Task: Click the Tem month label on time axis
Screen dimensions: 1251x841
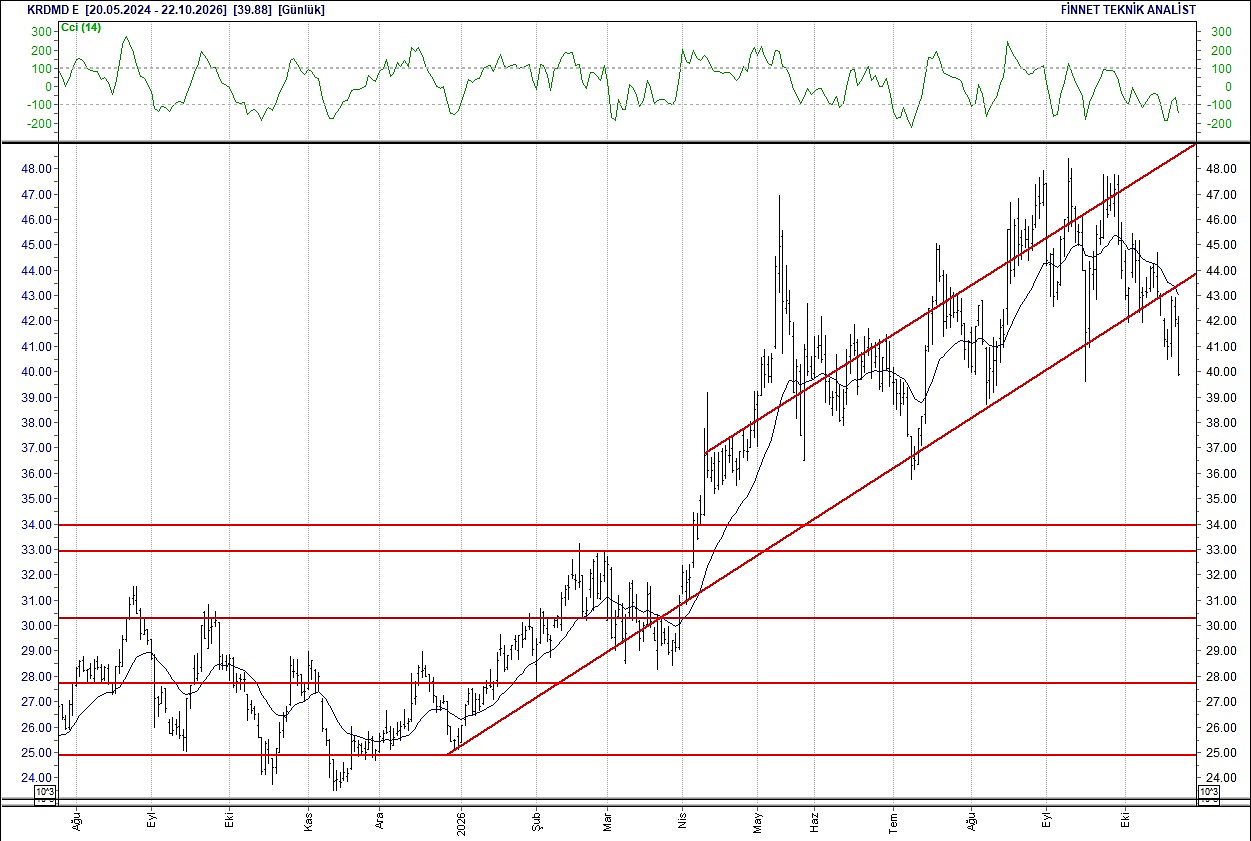Action: coord(894,822)
